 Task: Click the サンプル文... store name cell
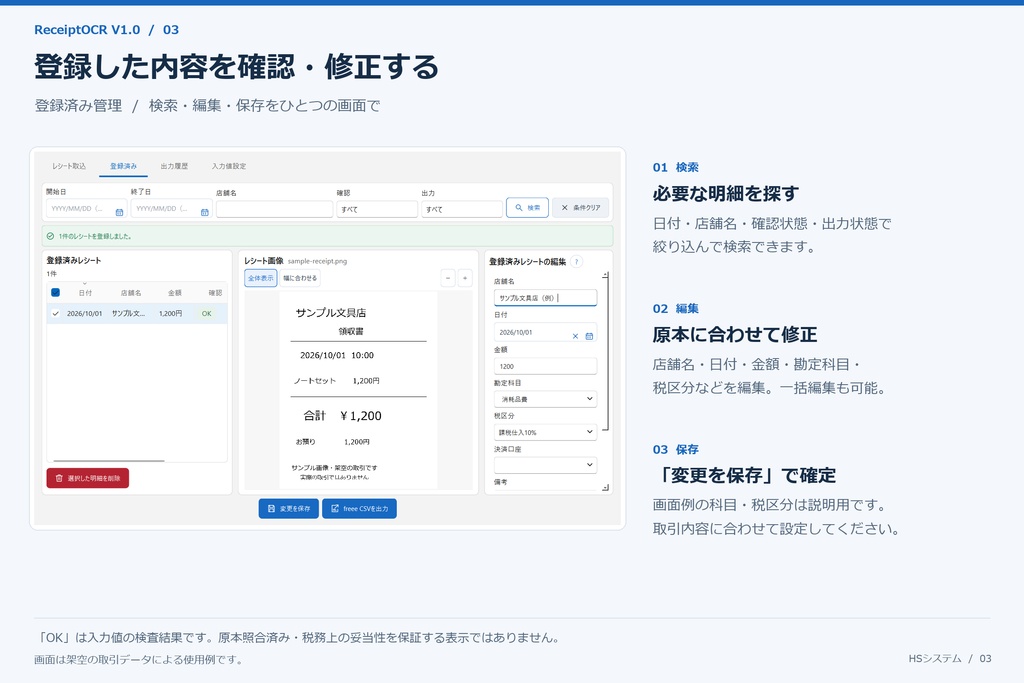[128, 313]
